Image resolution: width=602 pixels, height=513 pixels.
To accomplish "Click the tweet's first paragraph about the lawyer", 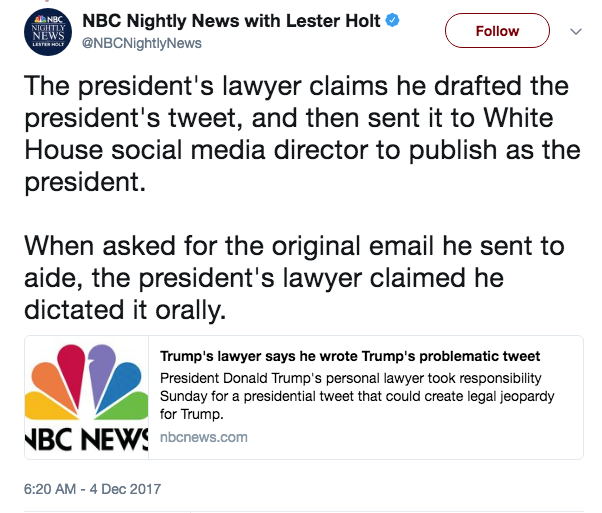I will pos(302,134).
